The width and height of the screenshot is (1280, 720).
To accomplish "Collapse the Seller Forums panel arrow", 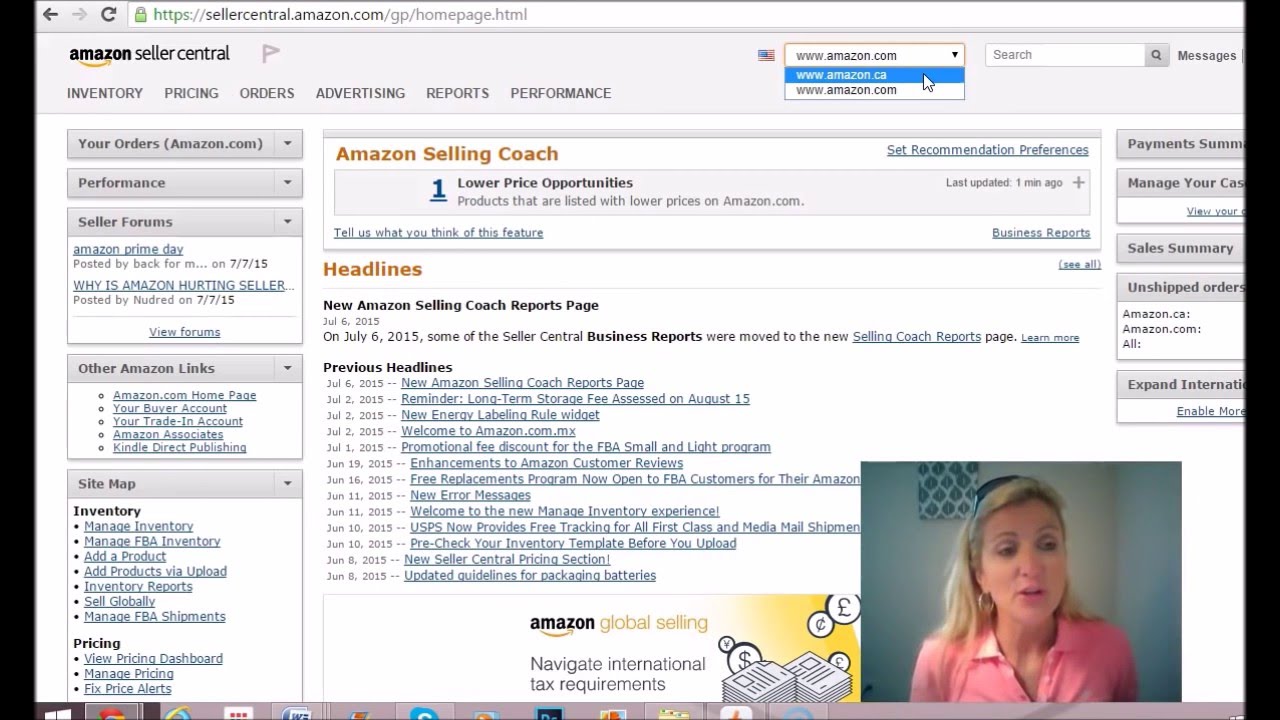I will (287, 221).
